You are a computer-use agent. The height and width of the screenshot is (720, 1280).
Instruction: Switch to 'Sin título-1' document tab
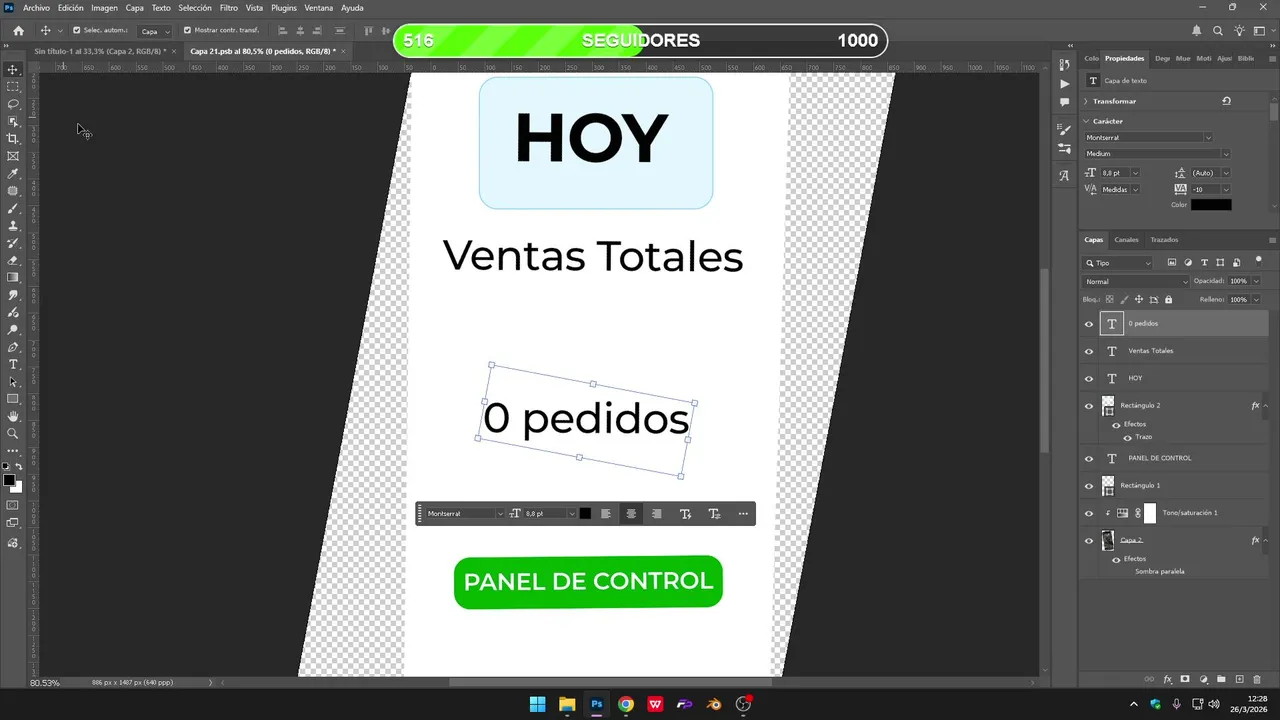point(100,51)
